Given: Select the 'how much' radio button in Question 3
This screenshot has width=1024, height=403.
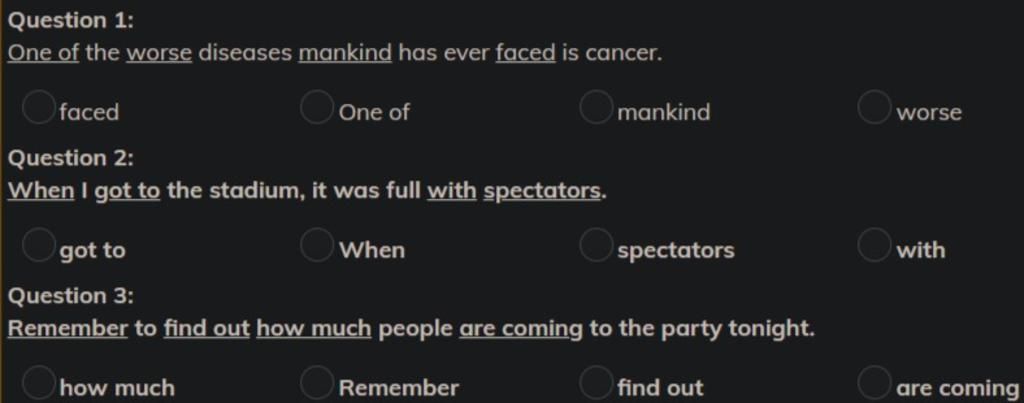Looking at the screenshot, I should point(38,383).
